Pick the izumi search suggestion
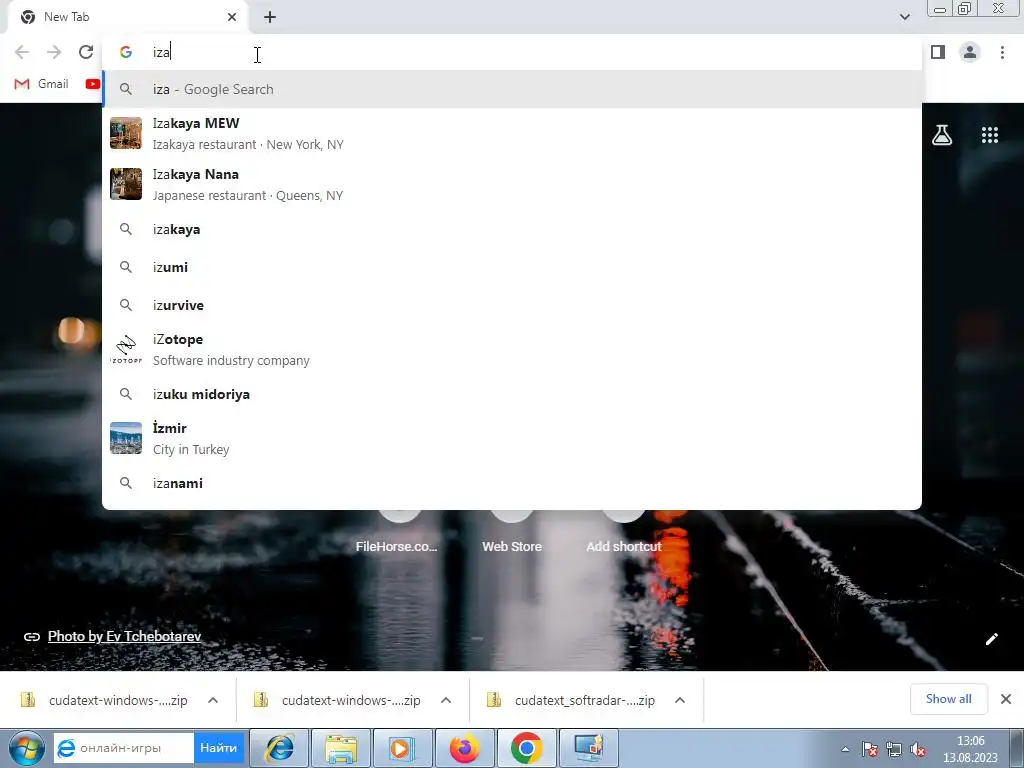The image size is (1024, 768). click(x=512, y=267)
